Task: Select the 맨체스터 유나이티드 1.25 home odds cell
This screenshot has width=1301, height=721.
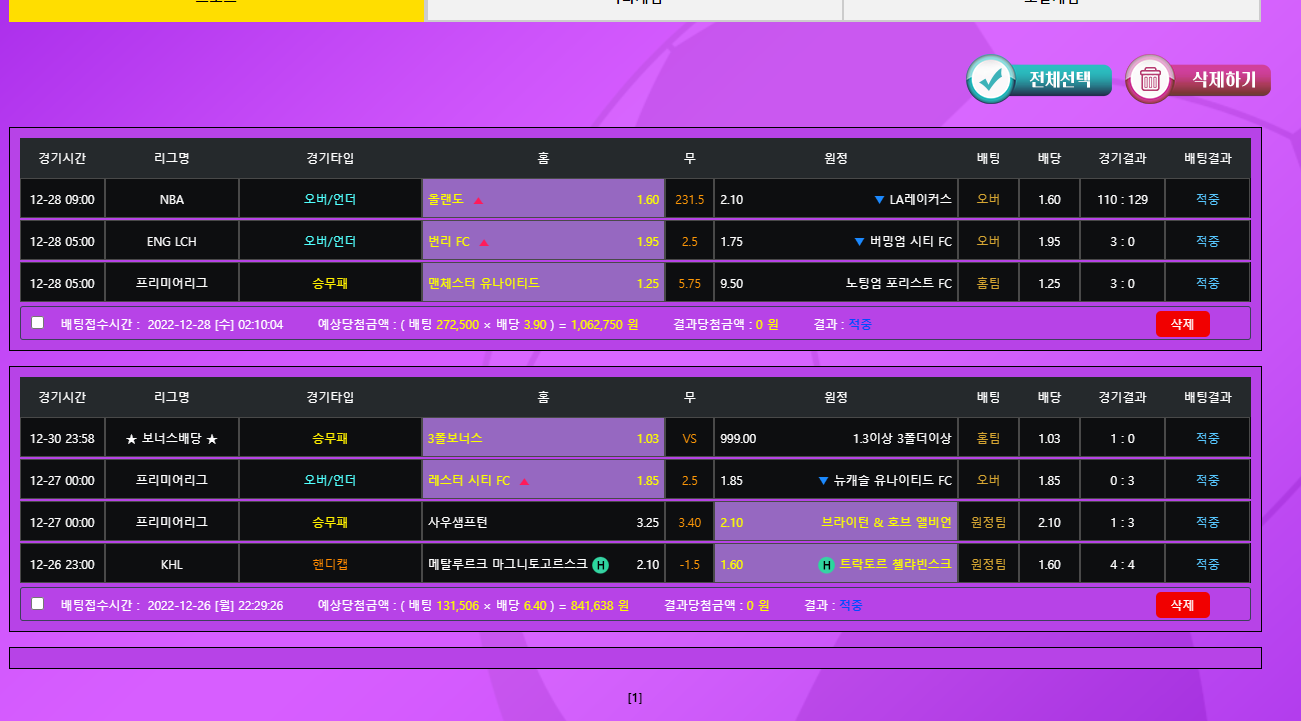Action: (543, 284)
